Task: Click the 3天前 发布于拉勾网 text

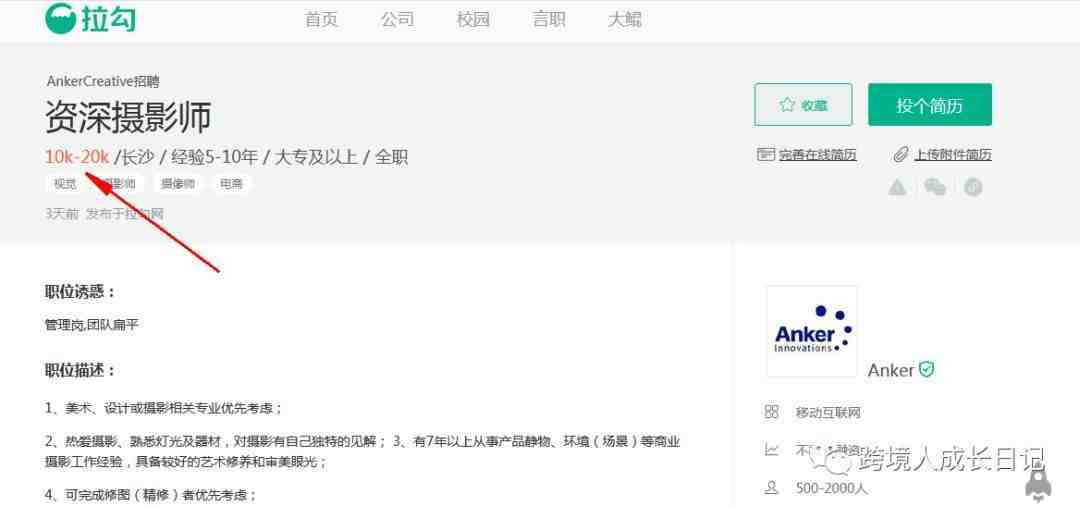Action: coord(105,214)
